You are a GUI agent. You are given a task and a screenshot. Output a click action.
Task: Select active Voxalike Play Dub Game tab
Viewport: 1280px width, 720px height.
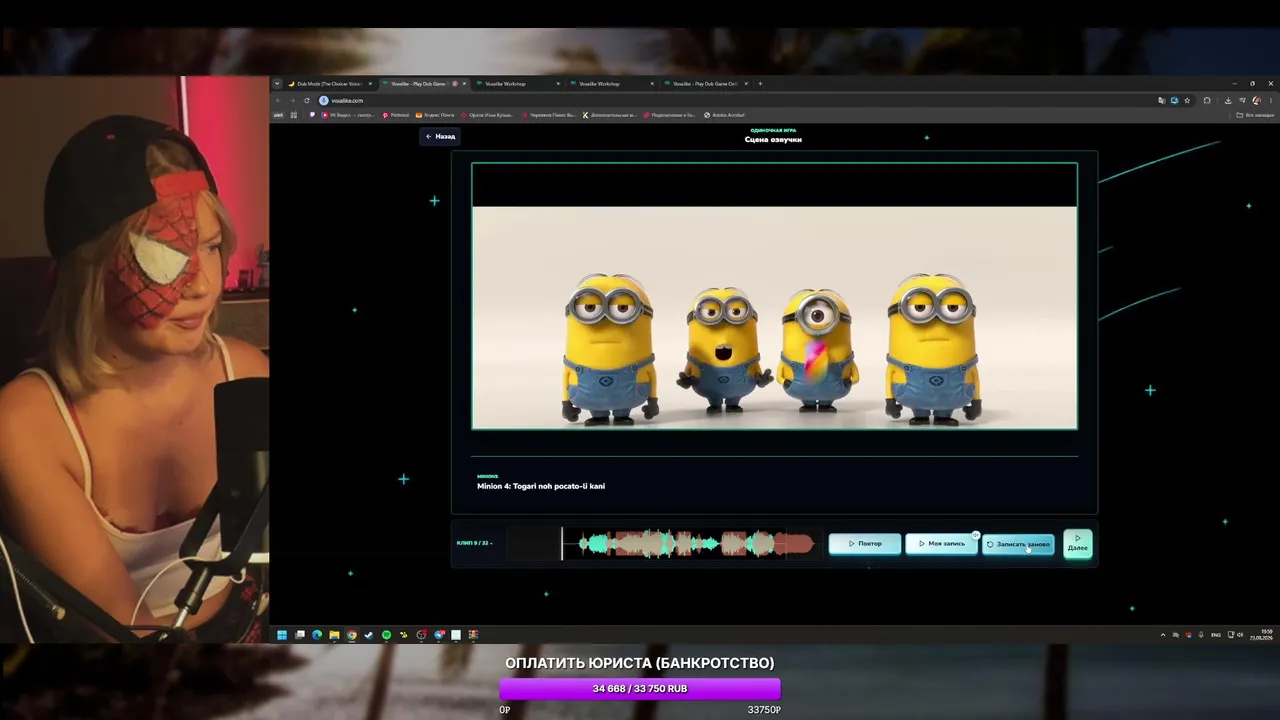[x=423, y=84]
